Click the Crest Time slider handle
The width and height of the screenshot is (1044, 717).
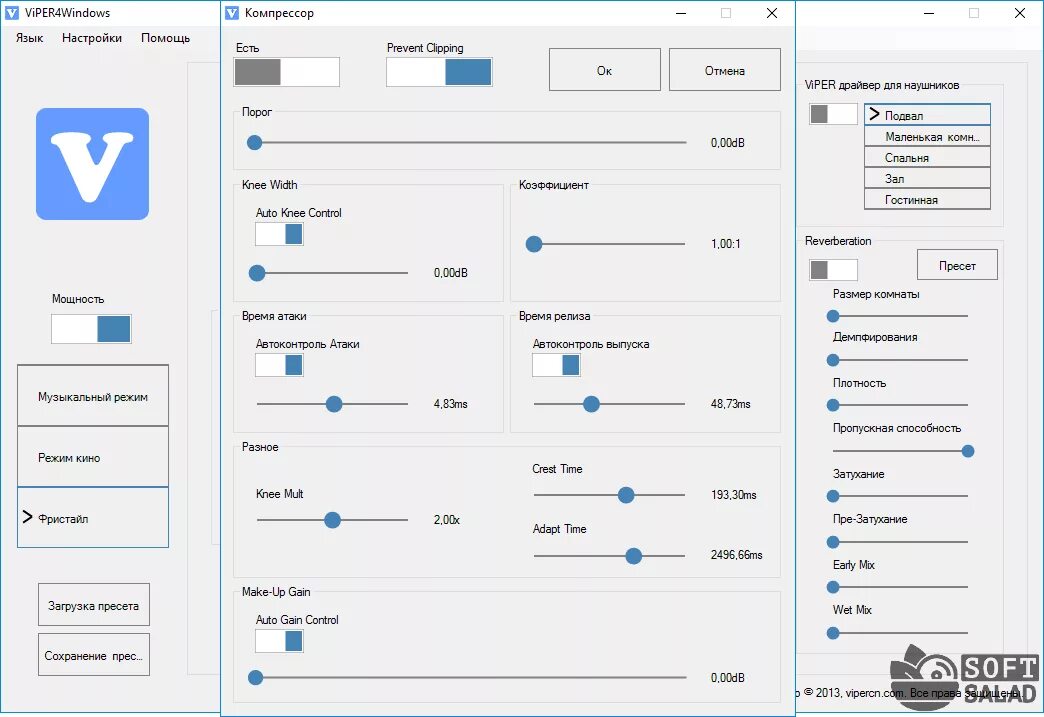626,495
